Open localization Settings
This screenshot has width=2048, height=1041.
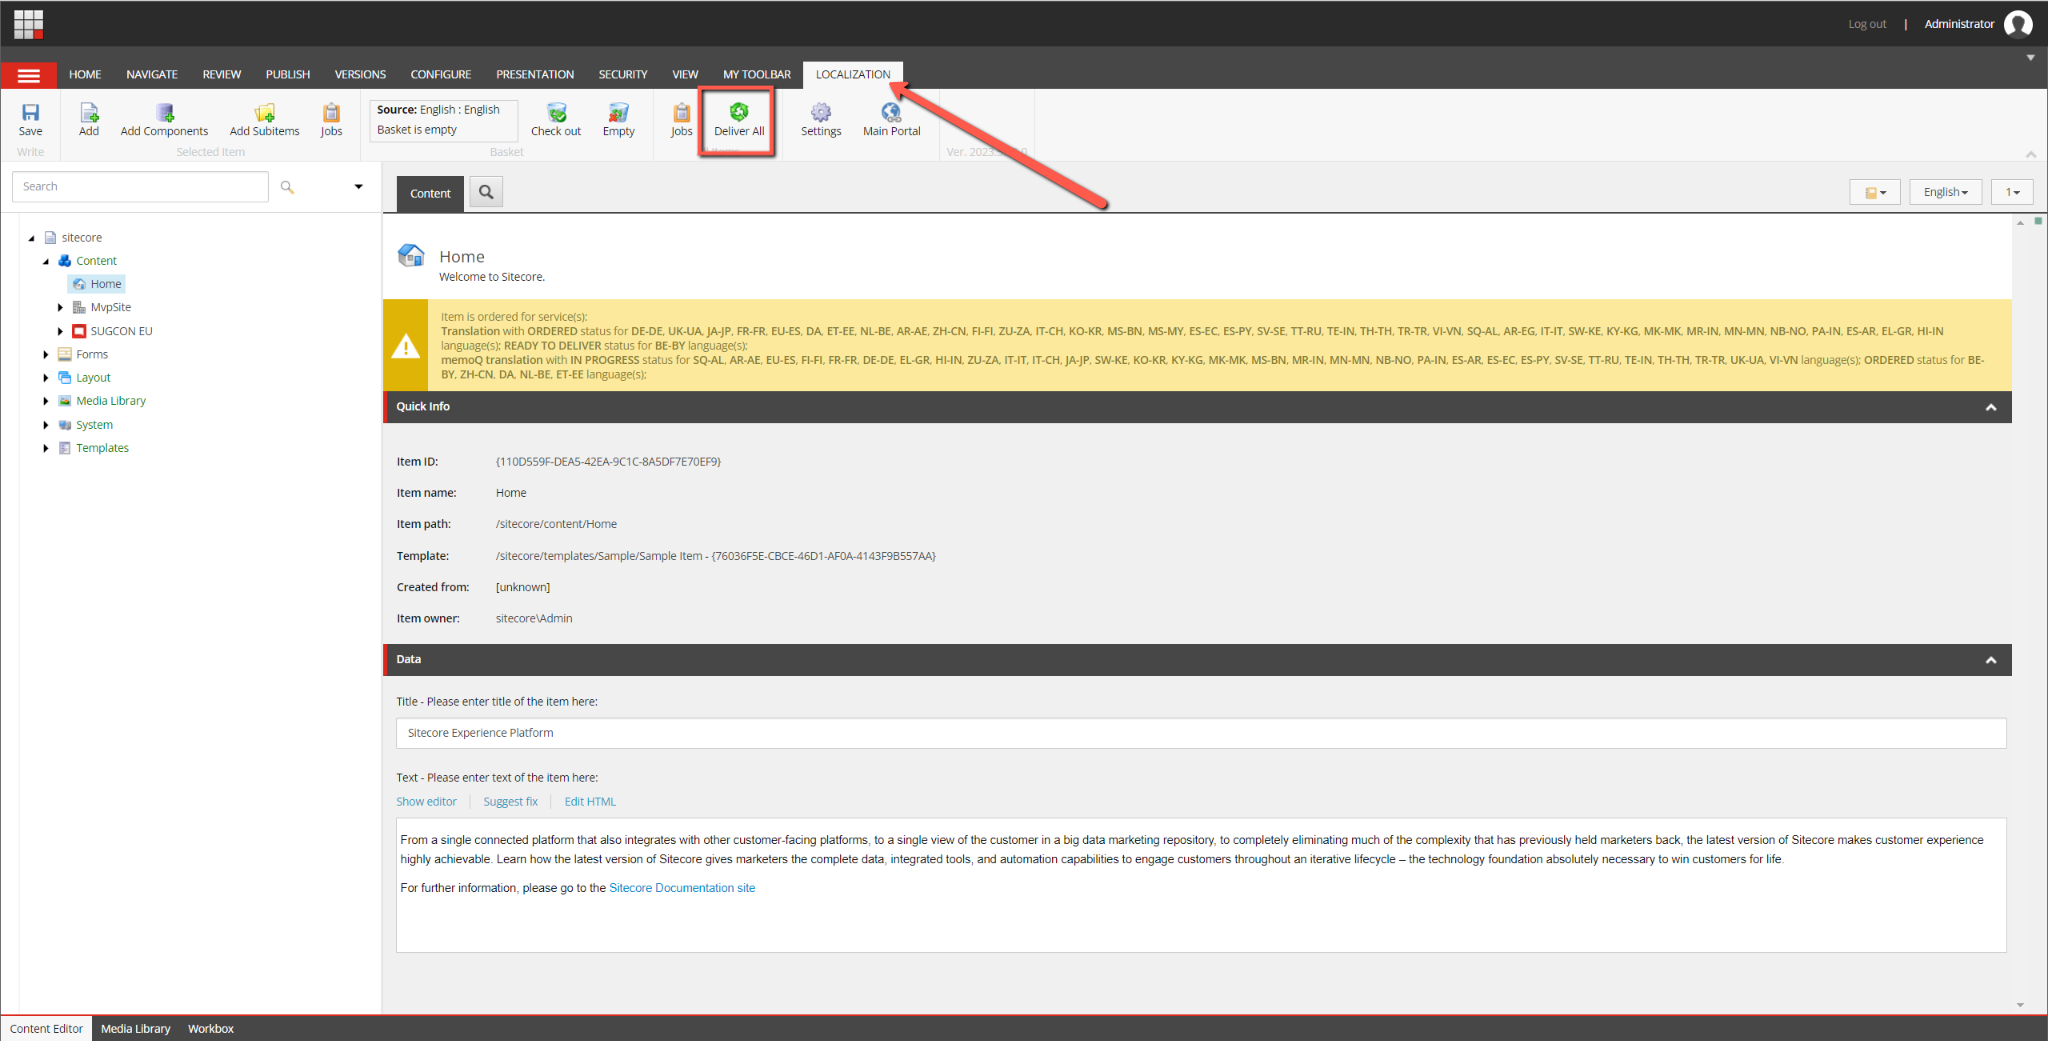(821, 119)
